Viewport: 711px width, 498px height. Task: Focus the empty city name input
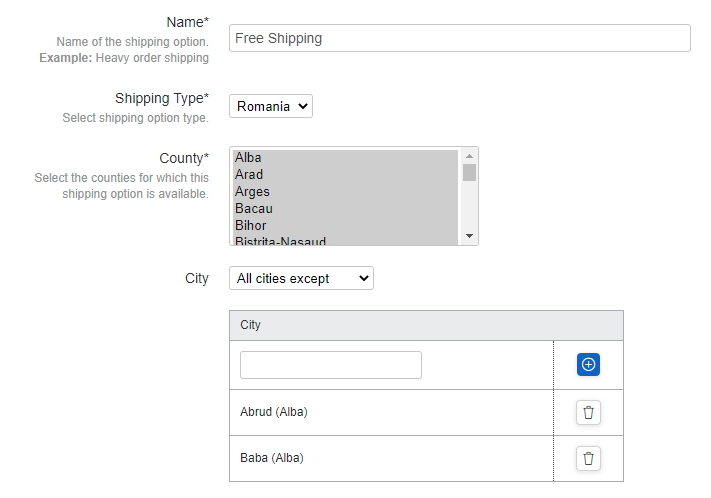click(331, 365)
